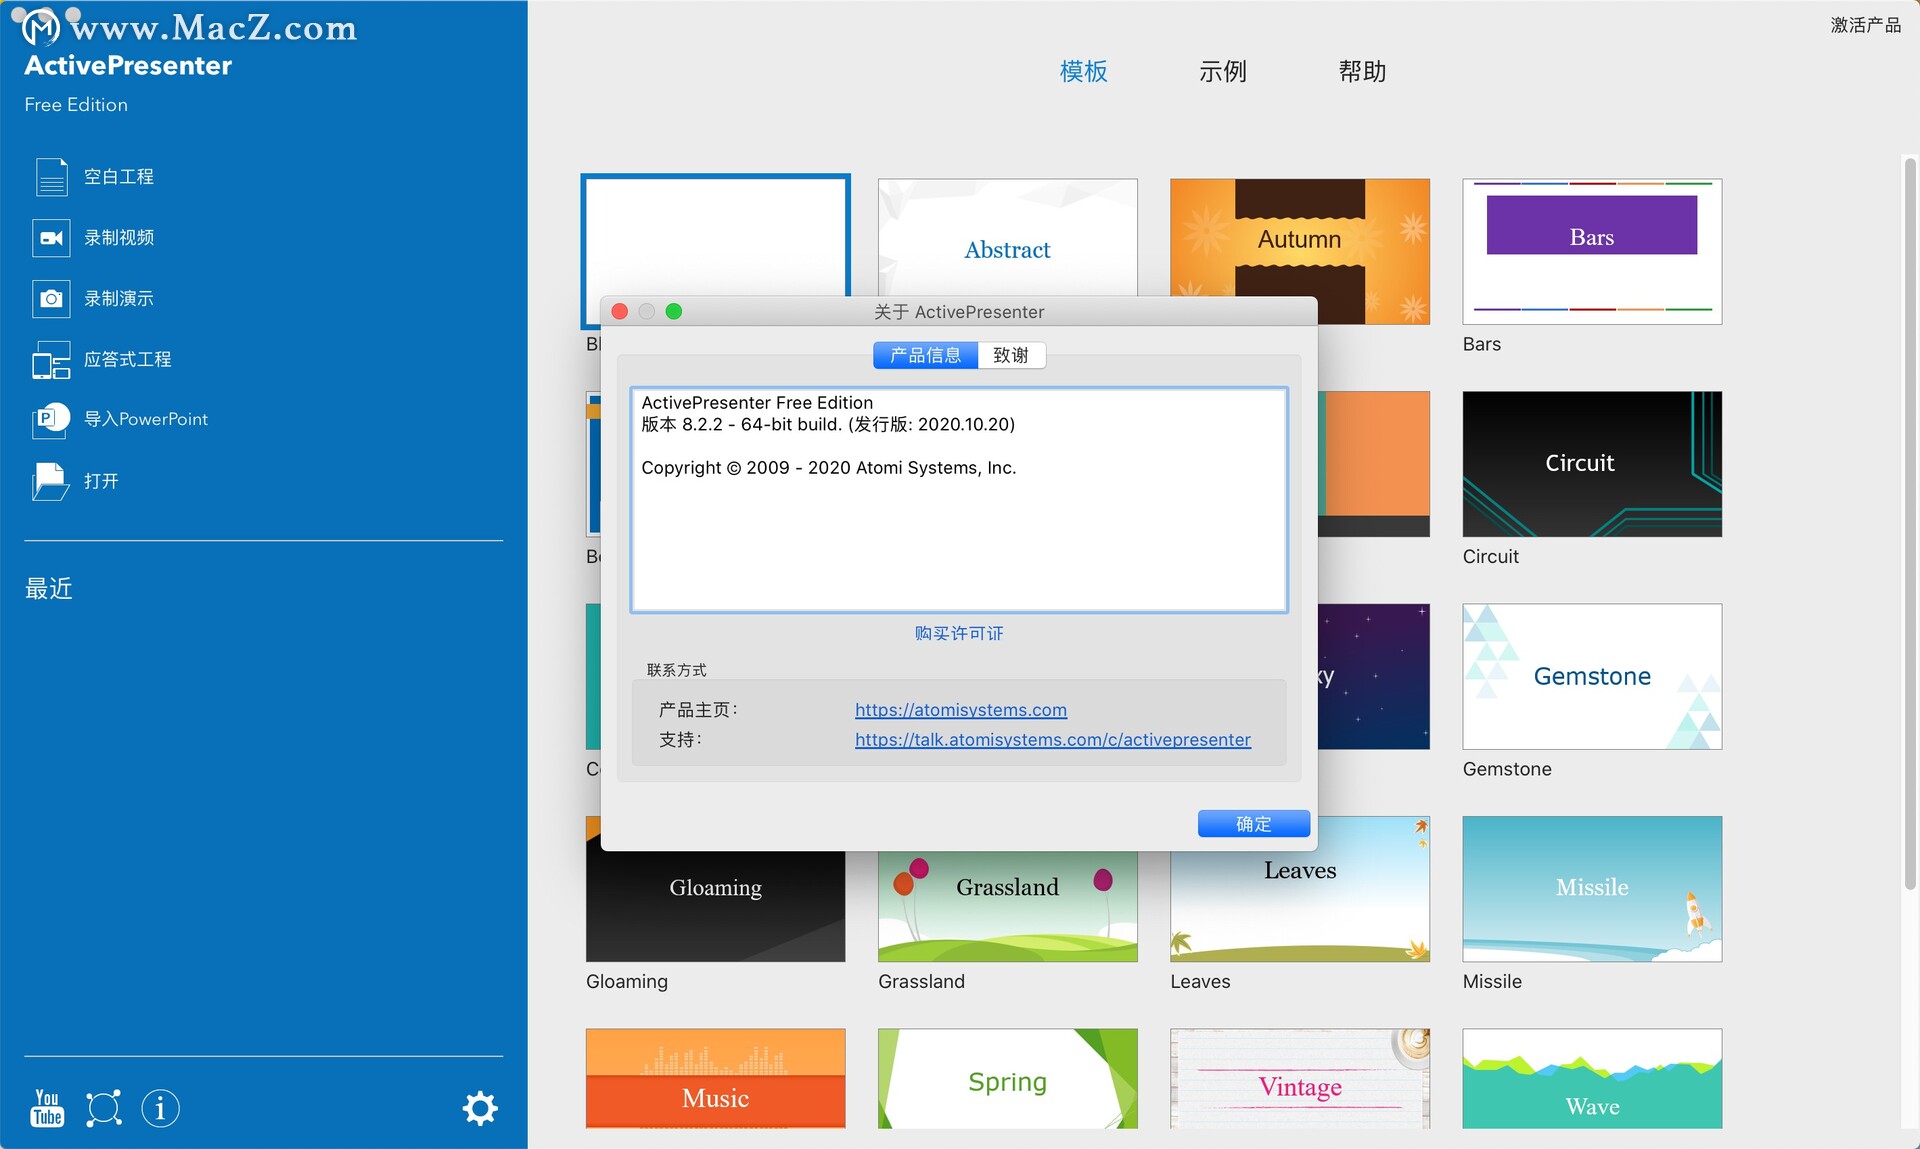The width and height of the screenshot is (1920, 1149).
Task: Choose the Gloaming template thumbnail
Action: (x=716, y=906)
